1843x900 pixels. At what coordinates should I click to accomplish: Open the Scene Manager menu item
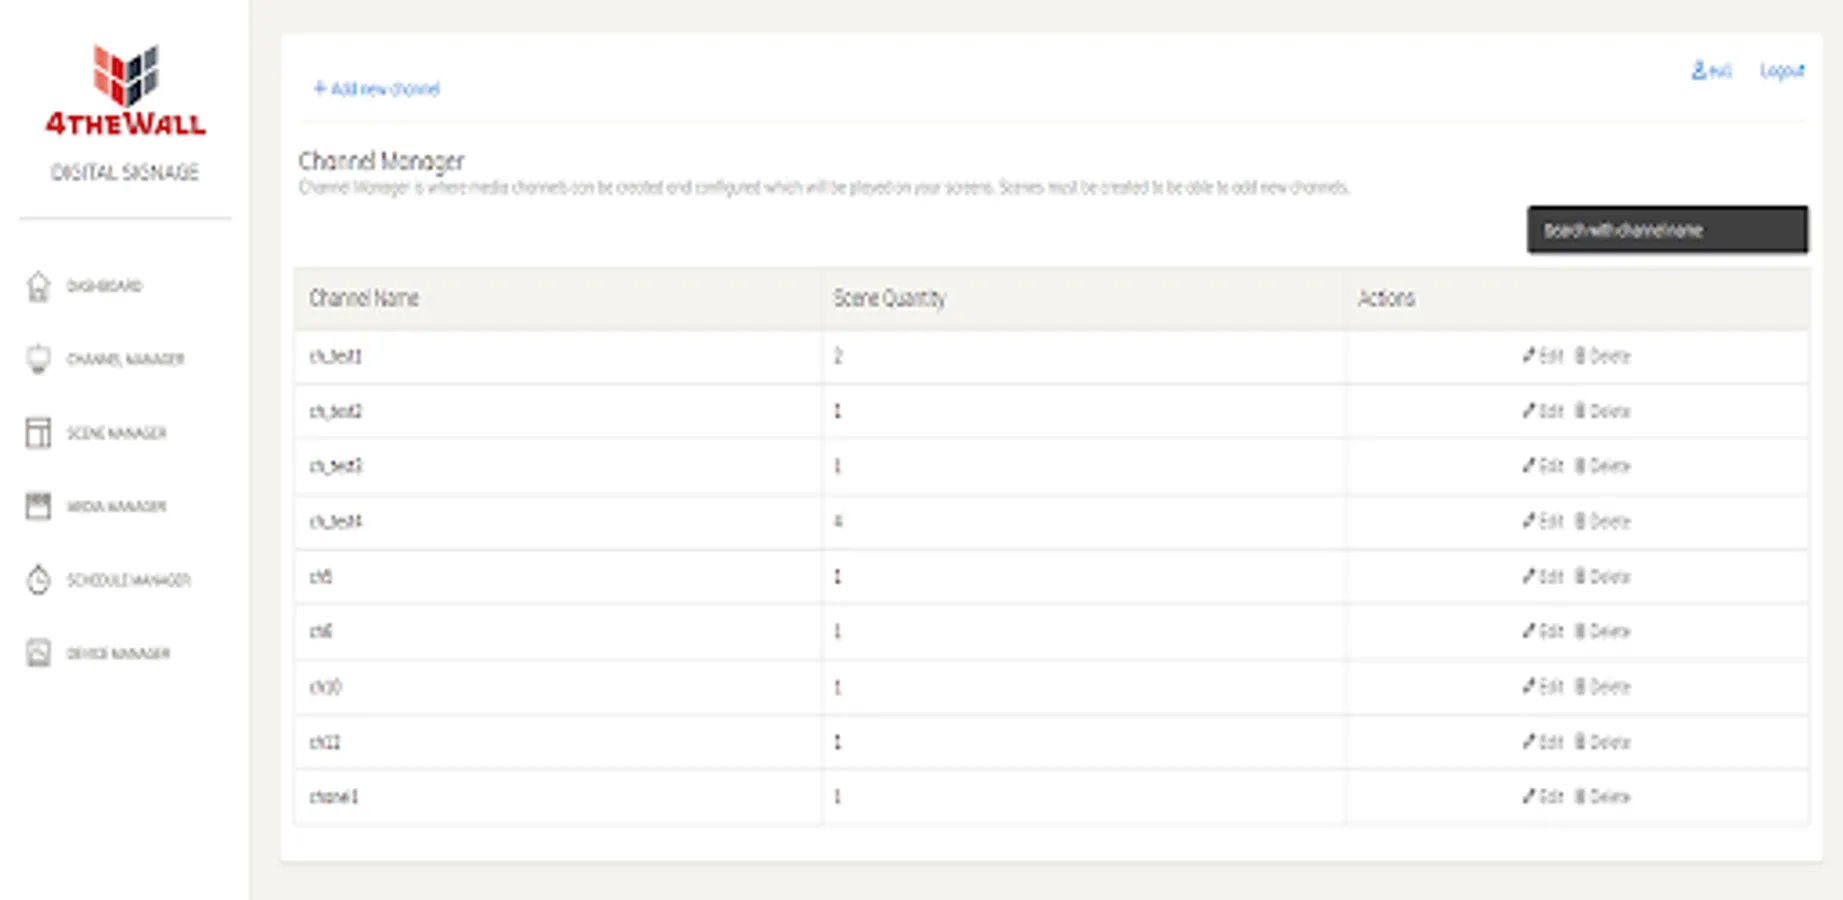click(116, 433)
